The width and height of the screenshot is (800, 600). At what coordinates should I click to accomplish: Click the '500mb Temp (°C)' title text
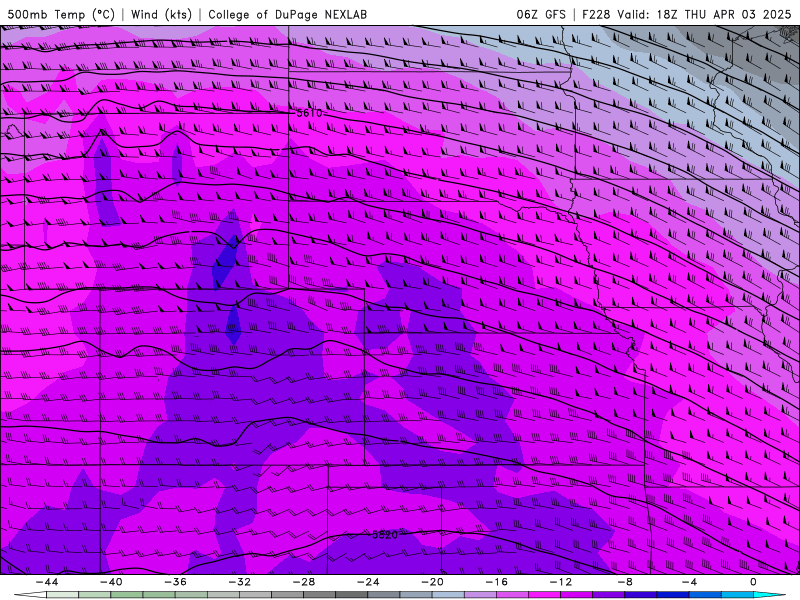[x=61, y=14]
